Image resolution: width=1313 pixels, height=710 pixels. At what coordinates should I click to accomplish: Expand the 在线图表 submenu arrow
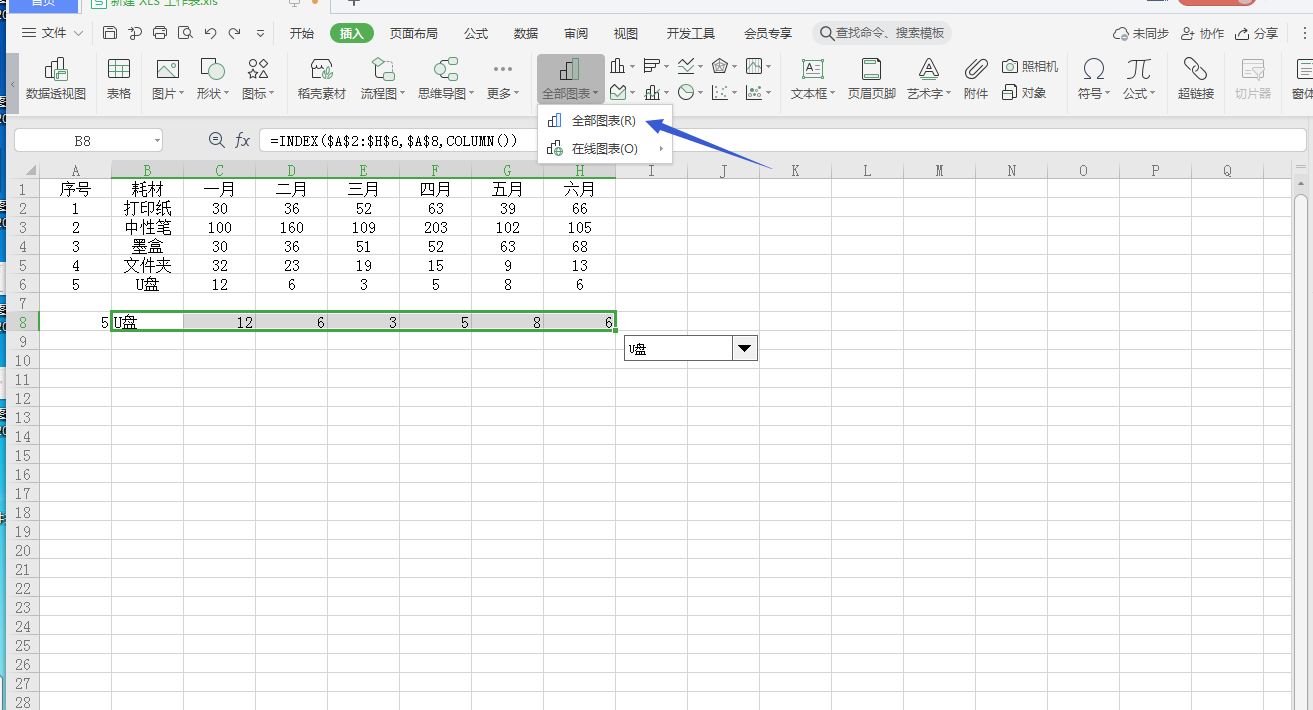[x=661, y=149]
